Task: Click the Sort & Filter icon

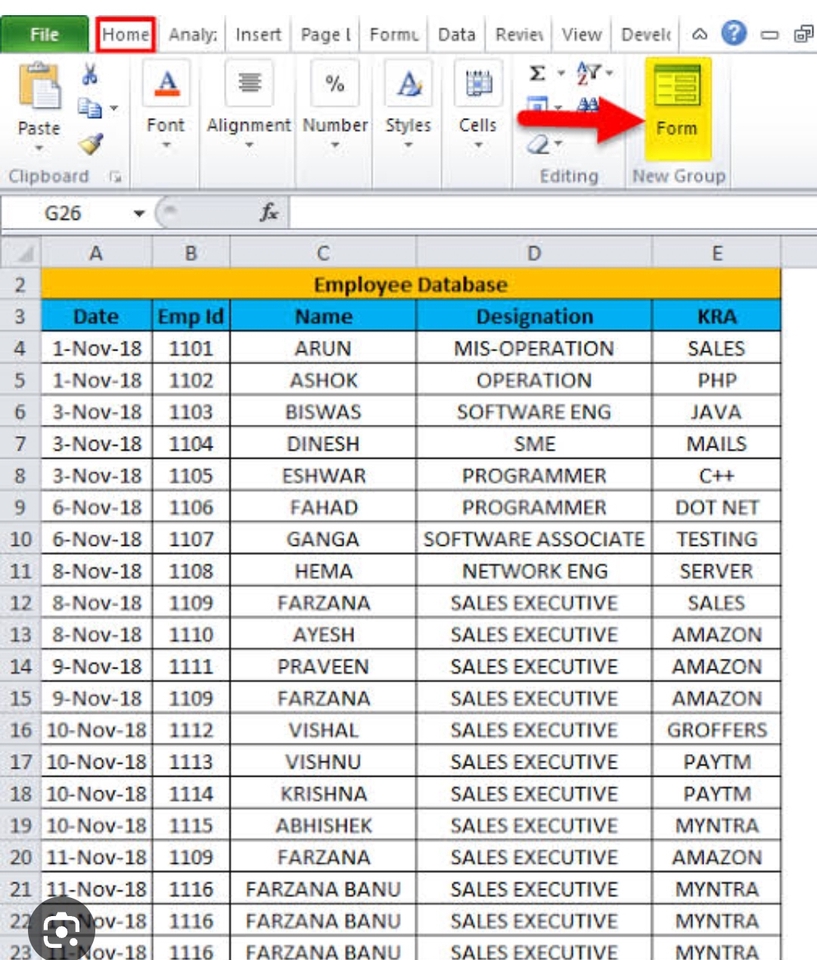Action: [x=589, y=73]
